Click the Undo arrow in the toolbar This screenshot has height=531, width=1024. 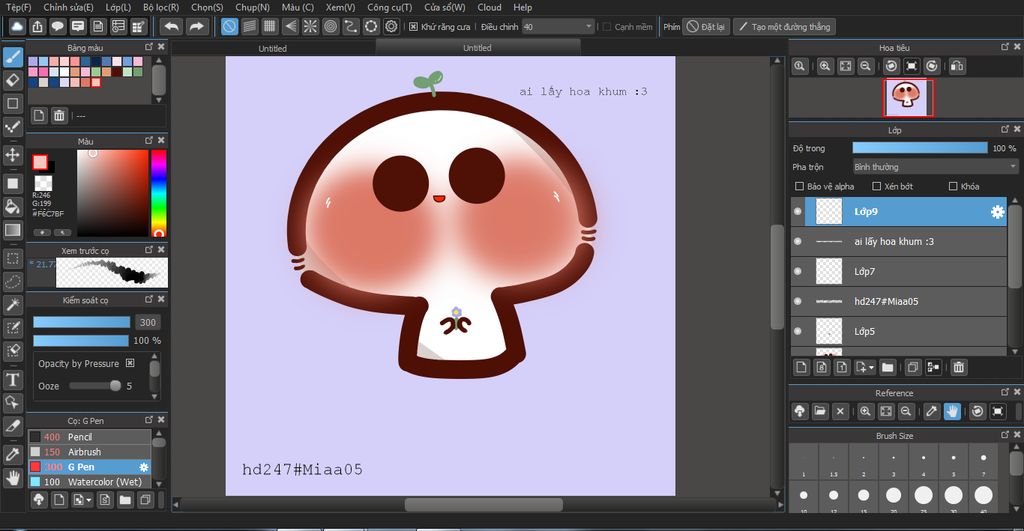click(171, 27)
